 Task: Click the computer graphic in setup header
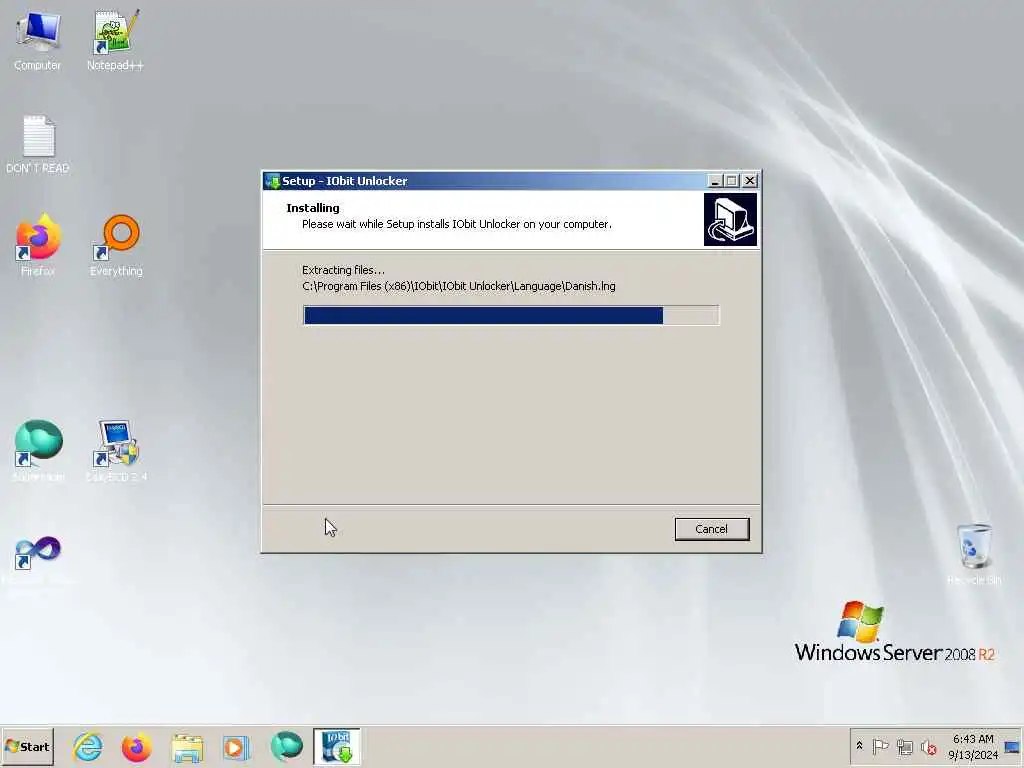coord(730,219)
